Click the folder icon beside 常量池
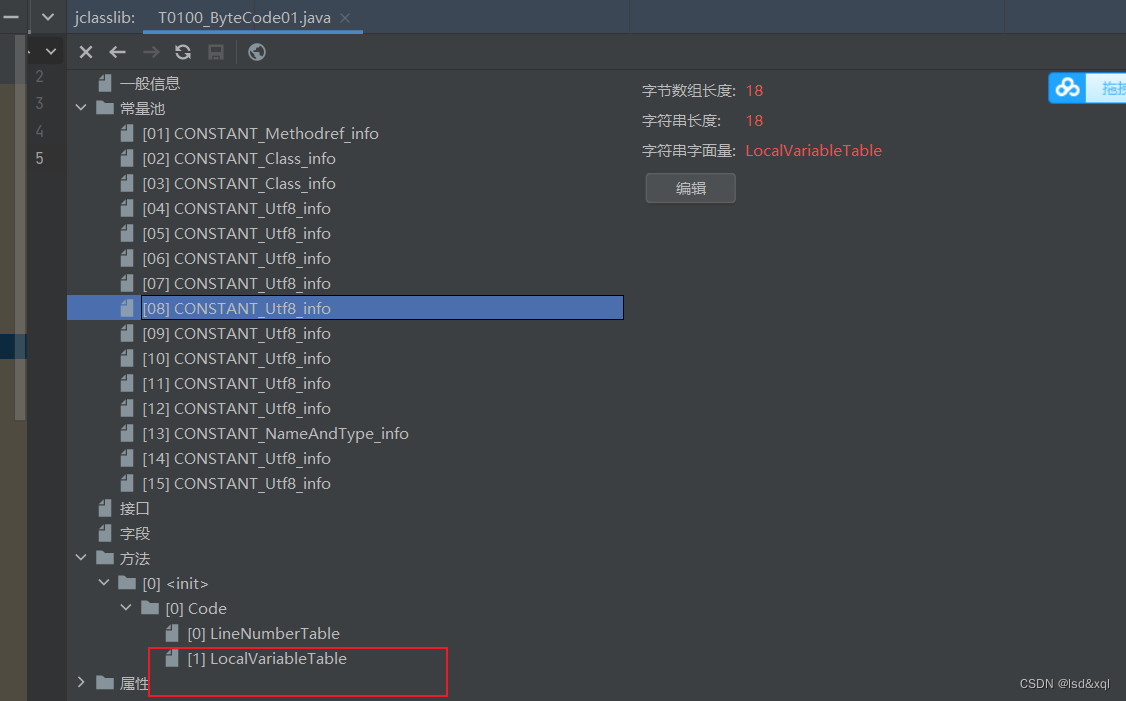This screenshot has height=701, width=1126. [105, 108]
